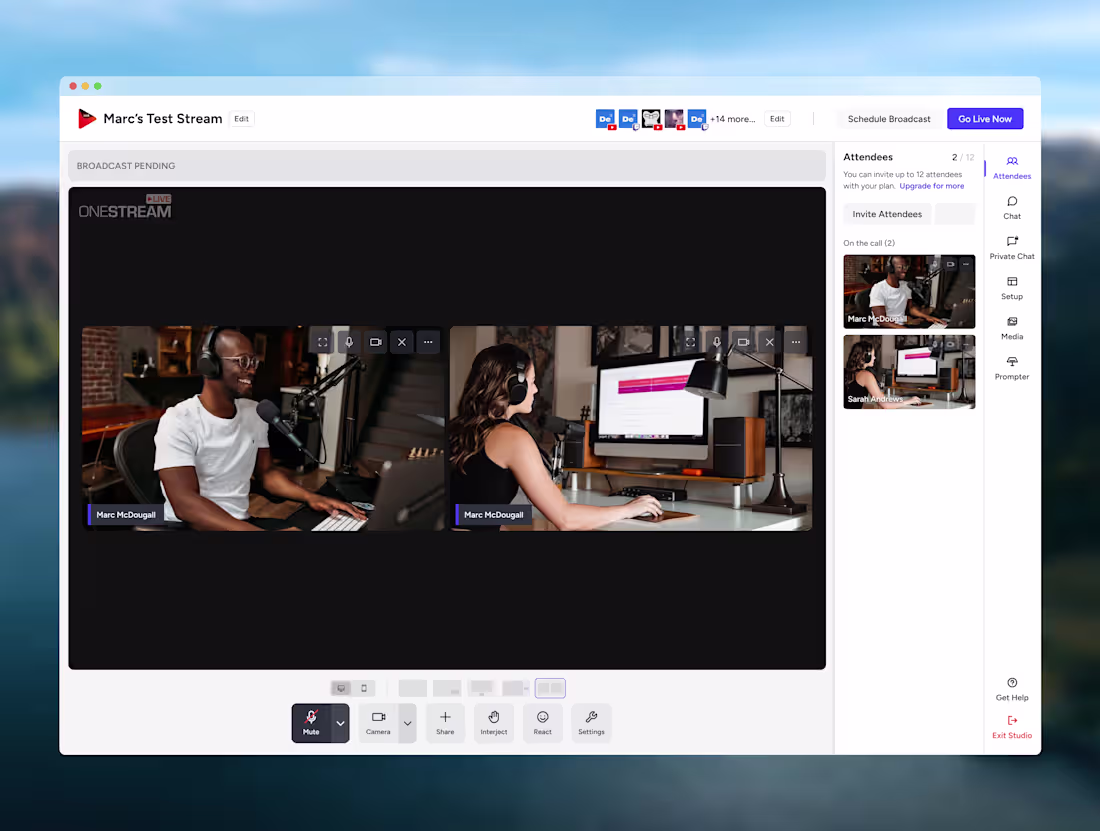The width and height of the screenshot is (1100, 831).
Task: Open the Media panel
Action: (1011, 328)
